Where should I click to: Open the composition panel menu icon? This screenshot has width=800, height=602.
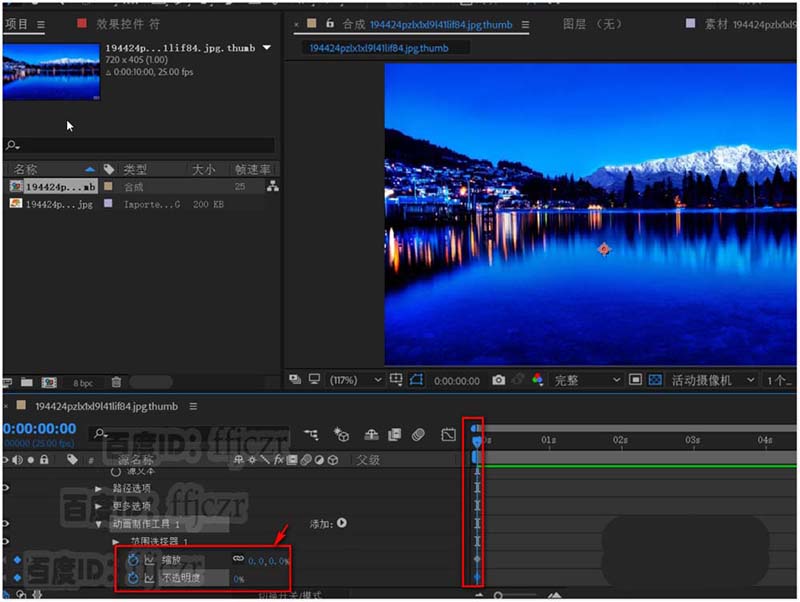525,24
